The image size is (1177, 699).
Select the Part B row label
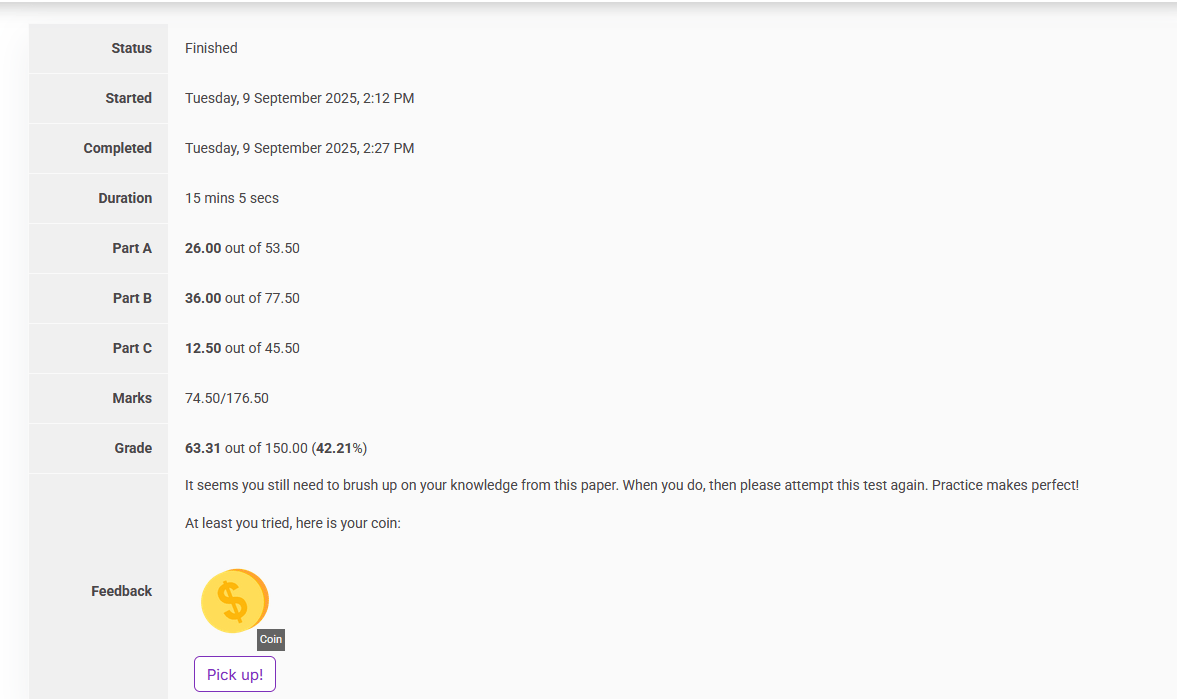[x=132, y=298]
